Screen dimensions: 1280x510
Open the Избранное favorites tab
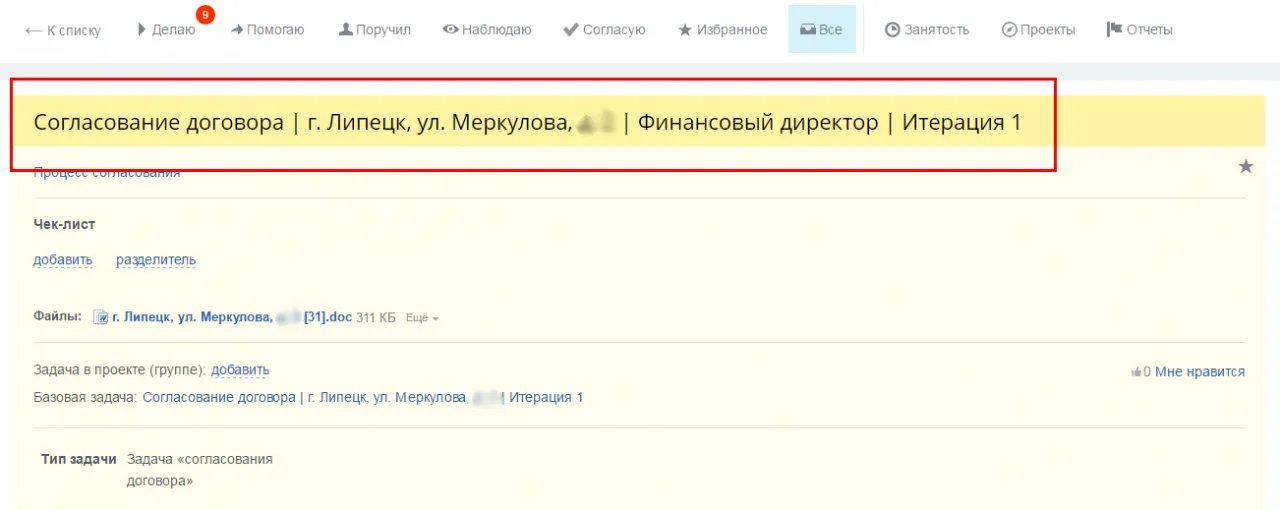pyautogui.click(x=723, y=30)
